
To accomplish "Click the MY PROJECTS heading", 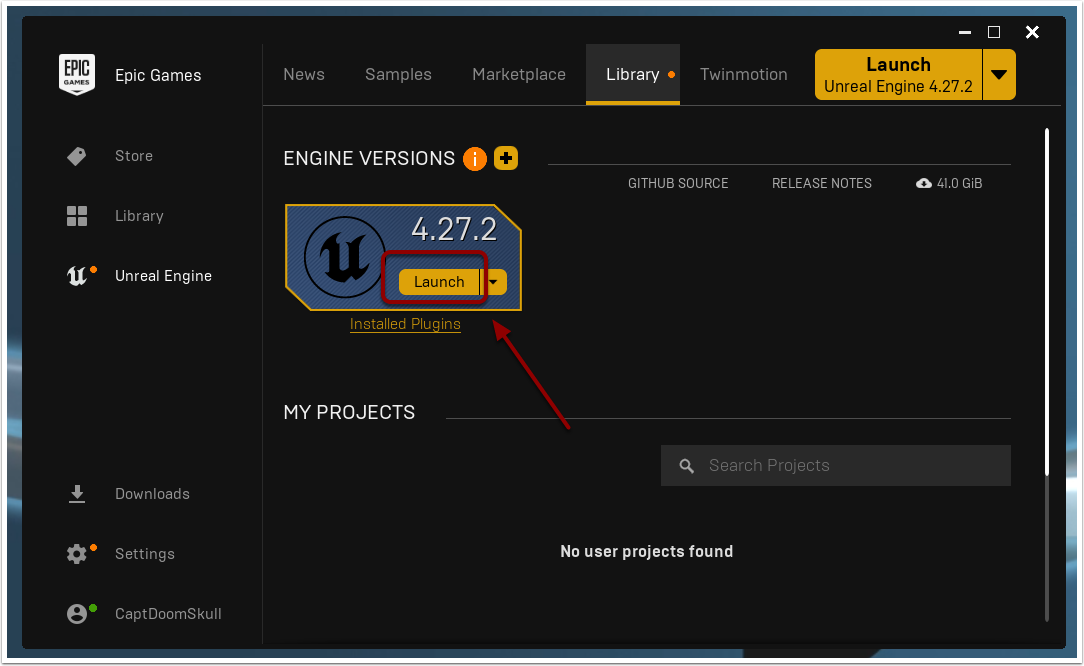I will coord(349,413).
